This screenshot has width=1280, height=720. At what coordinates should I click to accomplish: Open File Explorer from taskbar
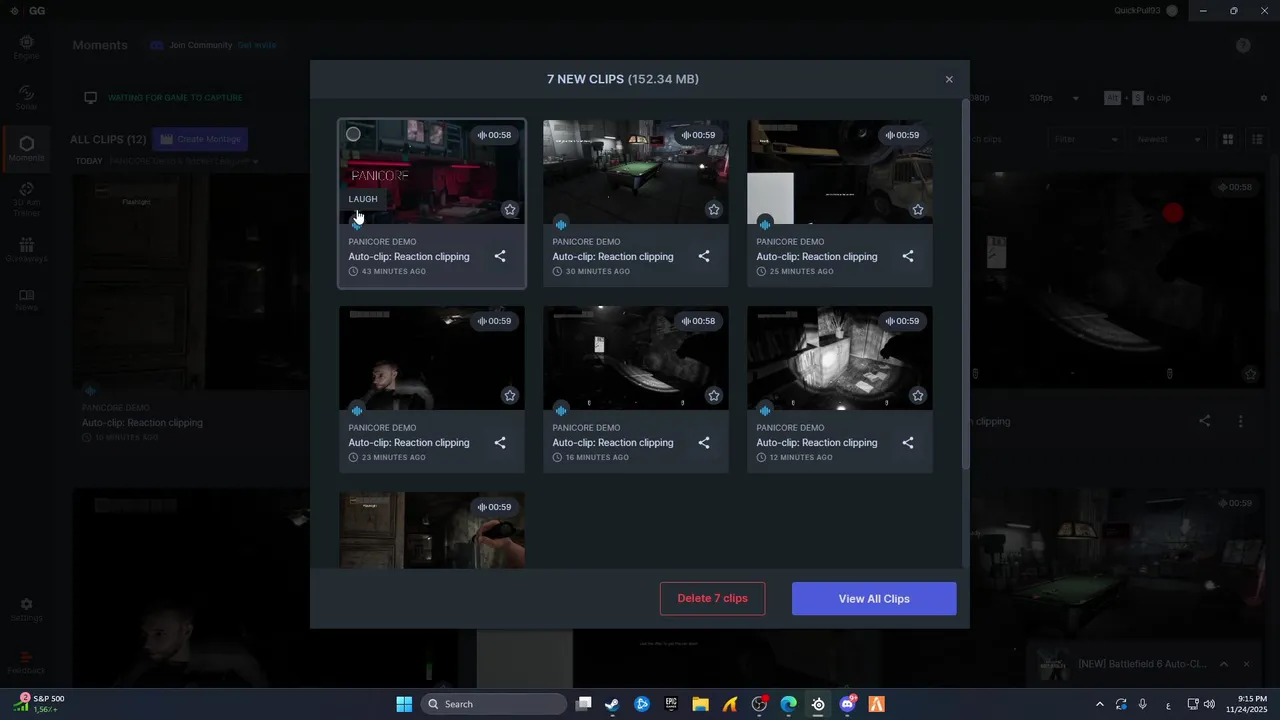pyautogui.click(x=700, y=704)
